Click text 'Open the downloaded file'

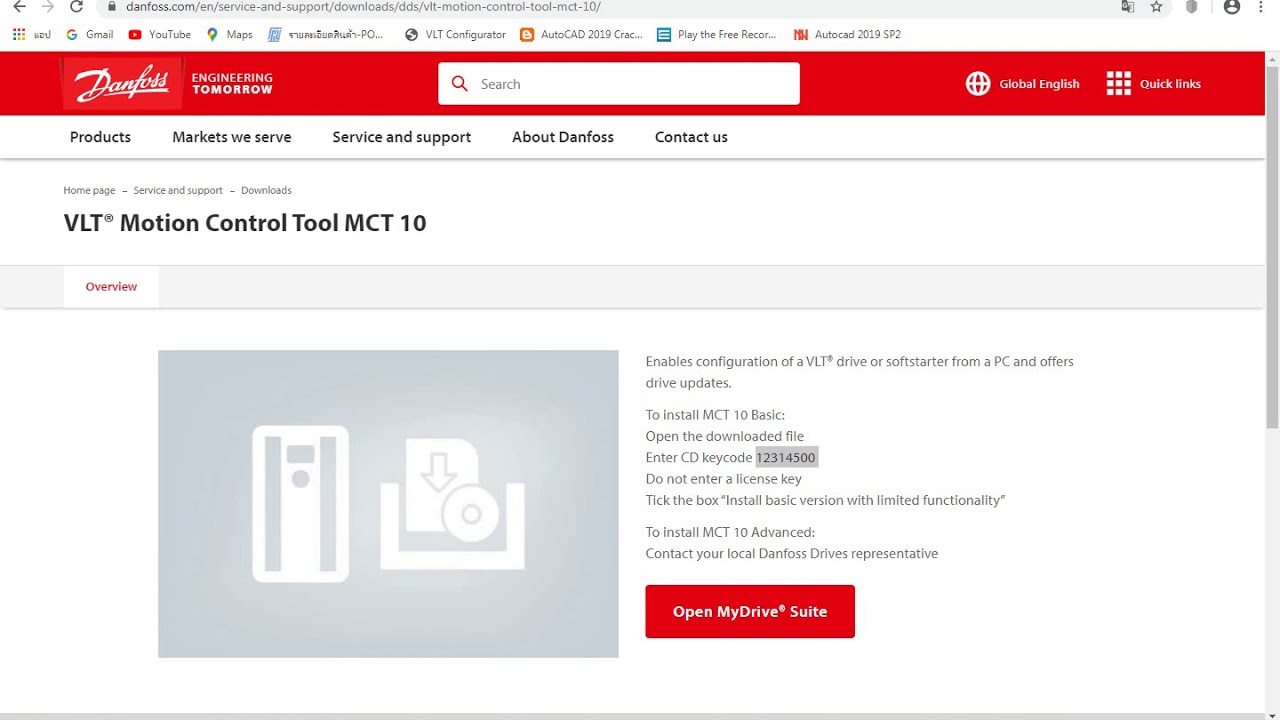point(725,436)
